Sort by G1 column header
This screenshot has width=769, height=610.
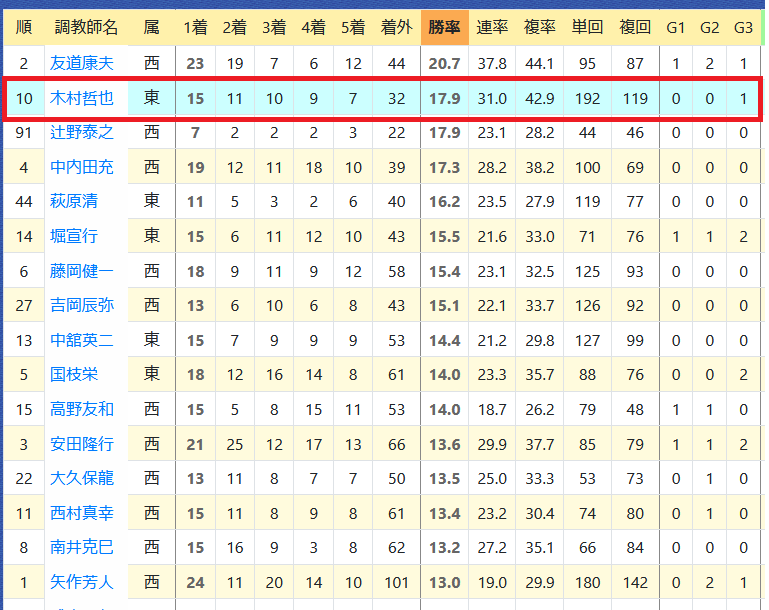pos(676,27)
